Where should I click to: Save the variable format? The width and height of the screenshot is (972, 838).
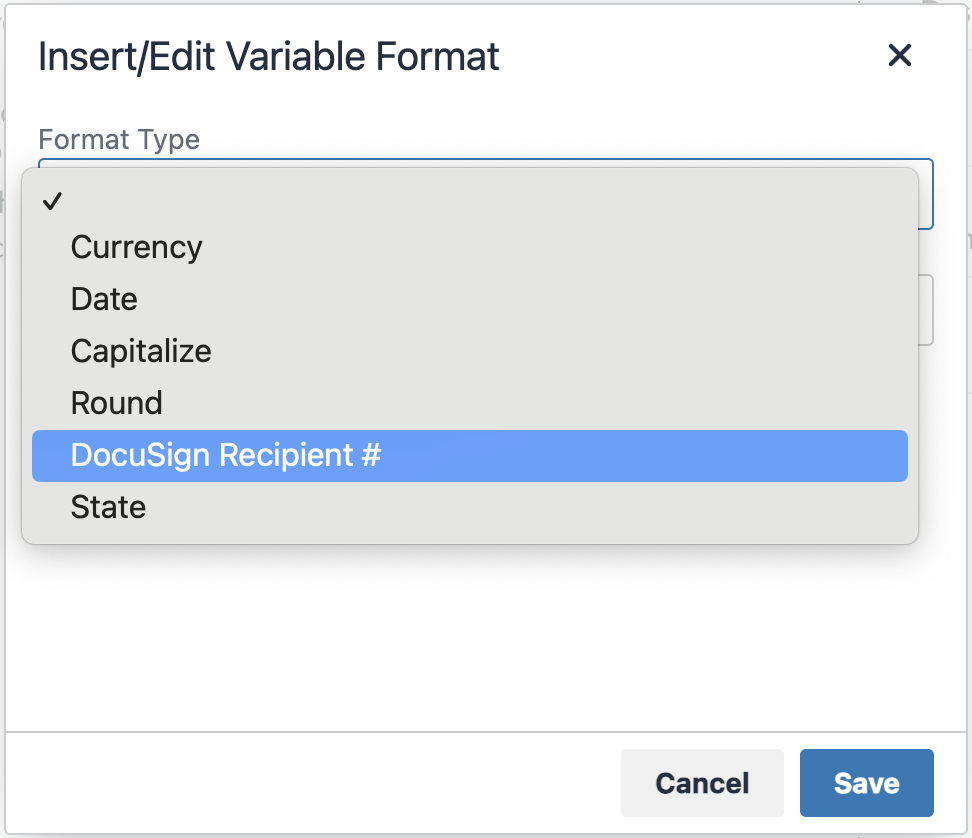[866, 783]
